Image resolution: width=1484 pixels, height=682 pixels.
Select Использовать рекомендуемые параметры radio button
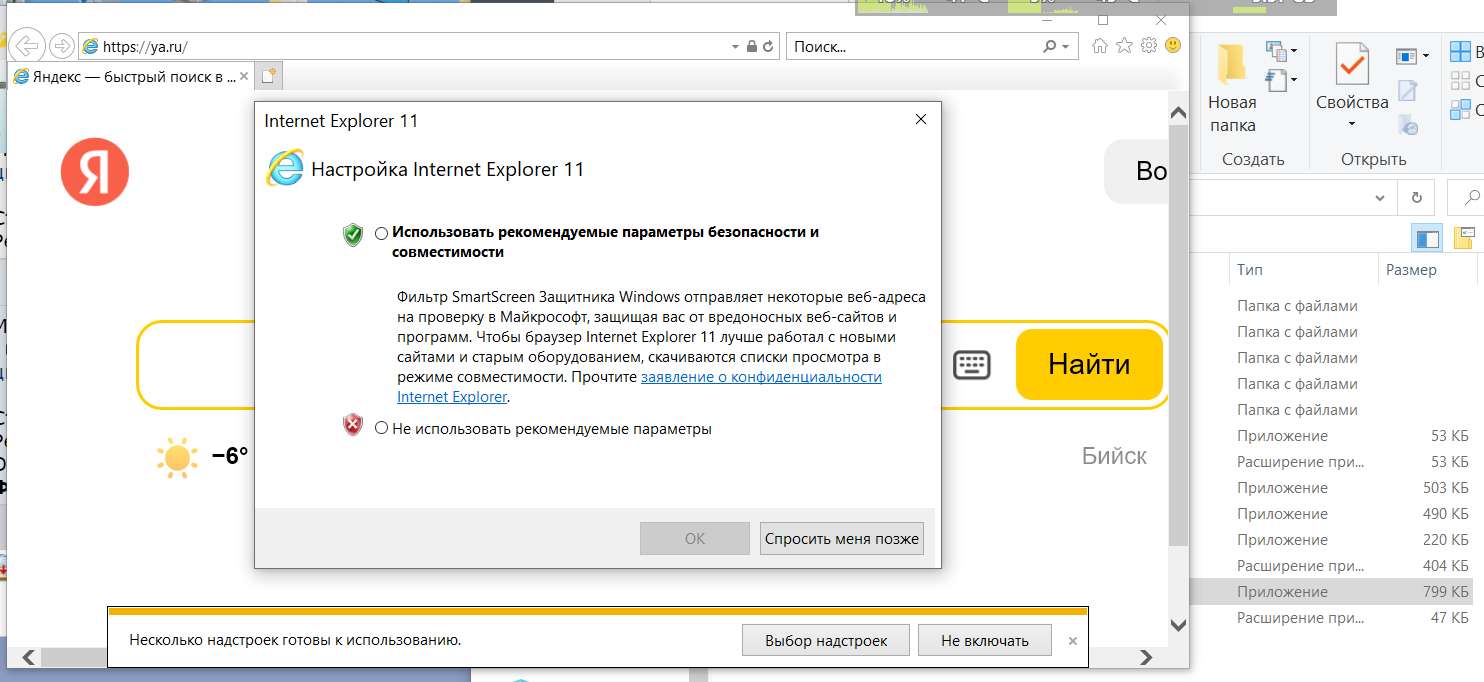tap(381, 233)
